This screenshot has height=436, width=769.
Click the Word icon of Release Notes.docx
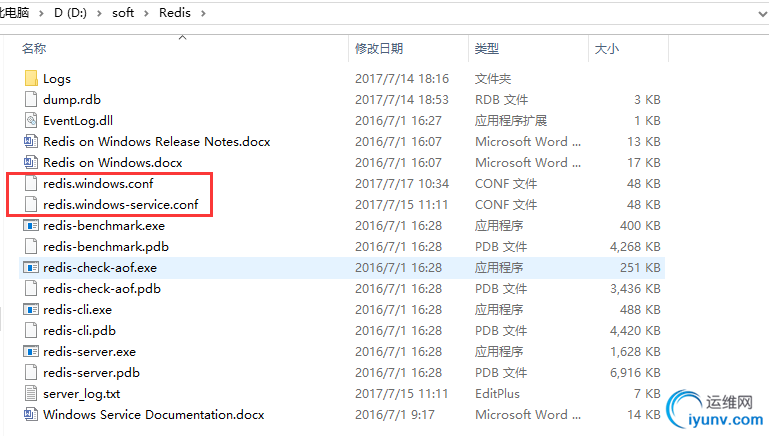(31, 142)
